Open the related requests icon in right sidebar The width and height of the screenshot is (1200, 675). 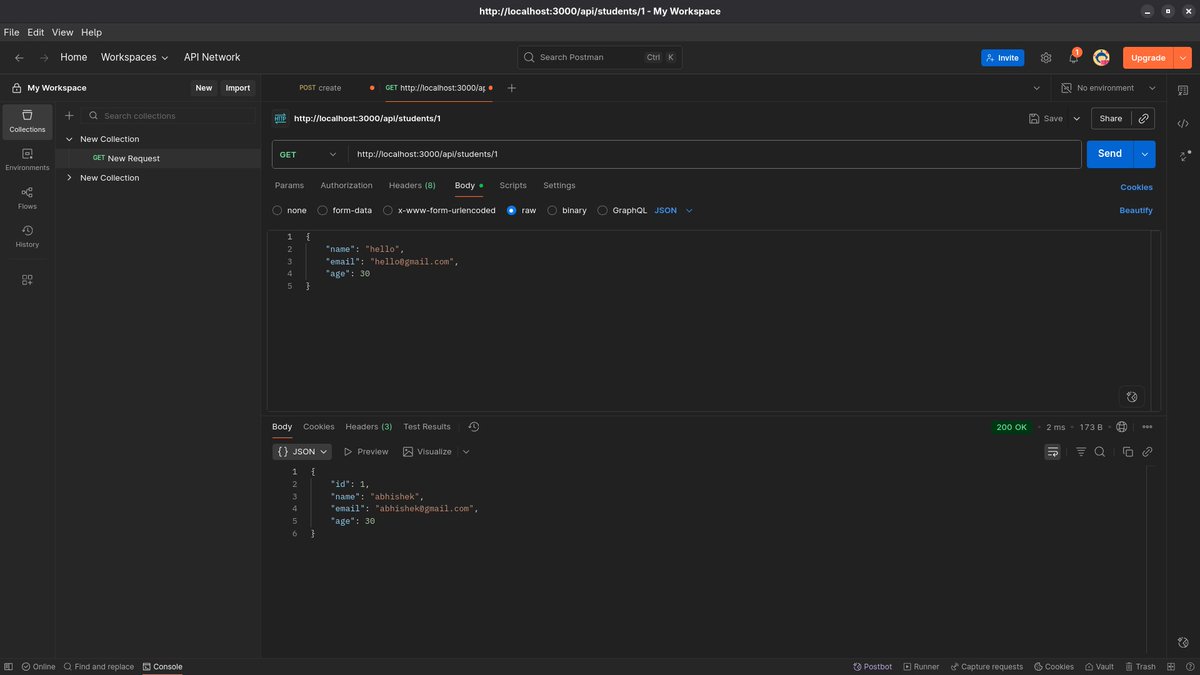pos(1184,156)
